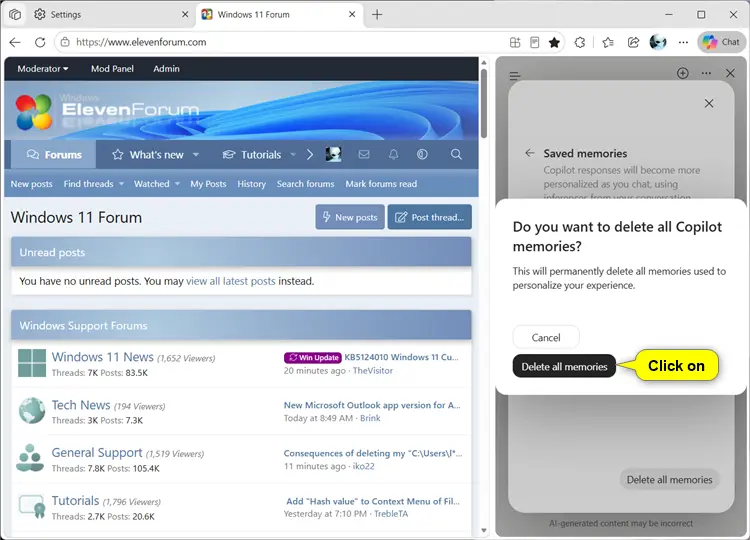The width and height of the screenshot is (750, 540).
Task: Open the Copilot Chat button
Action: tap(722, 42)
